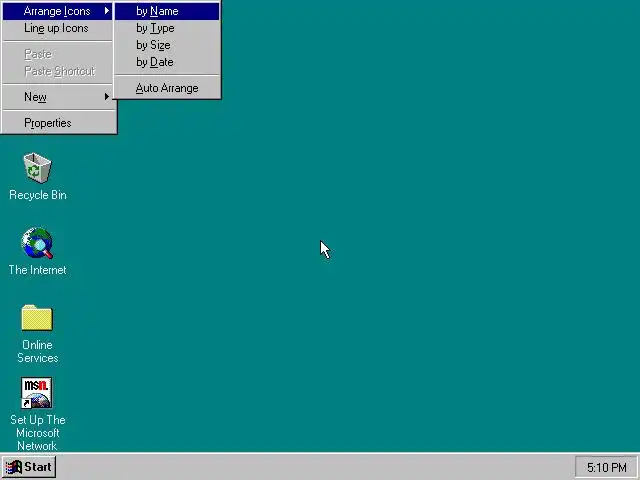The height and width of the screenshot is (480, 640).
Task: Arrange icons by Size
Action: [167, 45]
